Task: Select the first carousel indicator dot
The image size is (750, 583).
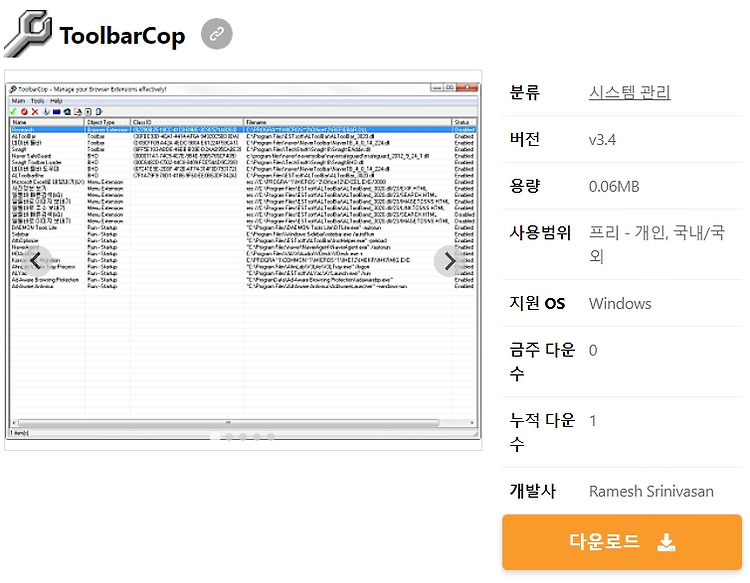Action: click(x=215, y=436)
